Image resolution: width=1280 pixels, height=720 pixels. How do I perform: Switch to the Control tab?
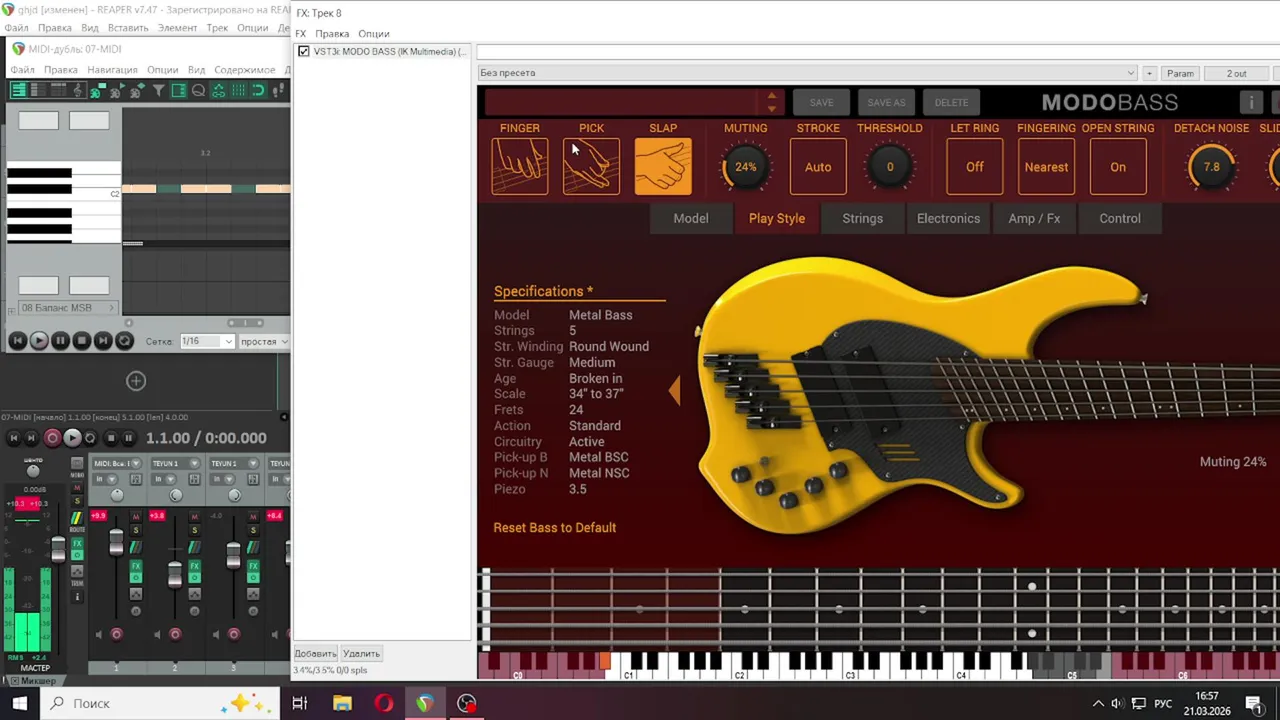point(1120,218)
